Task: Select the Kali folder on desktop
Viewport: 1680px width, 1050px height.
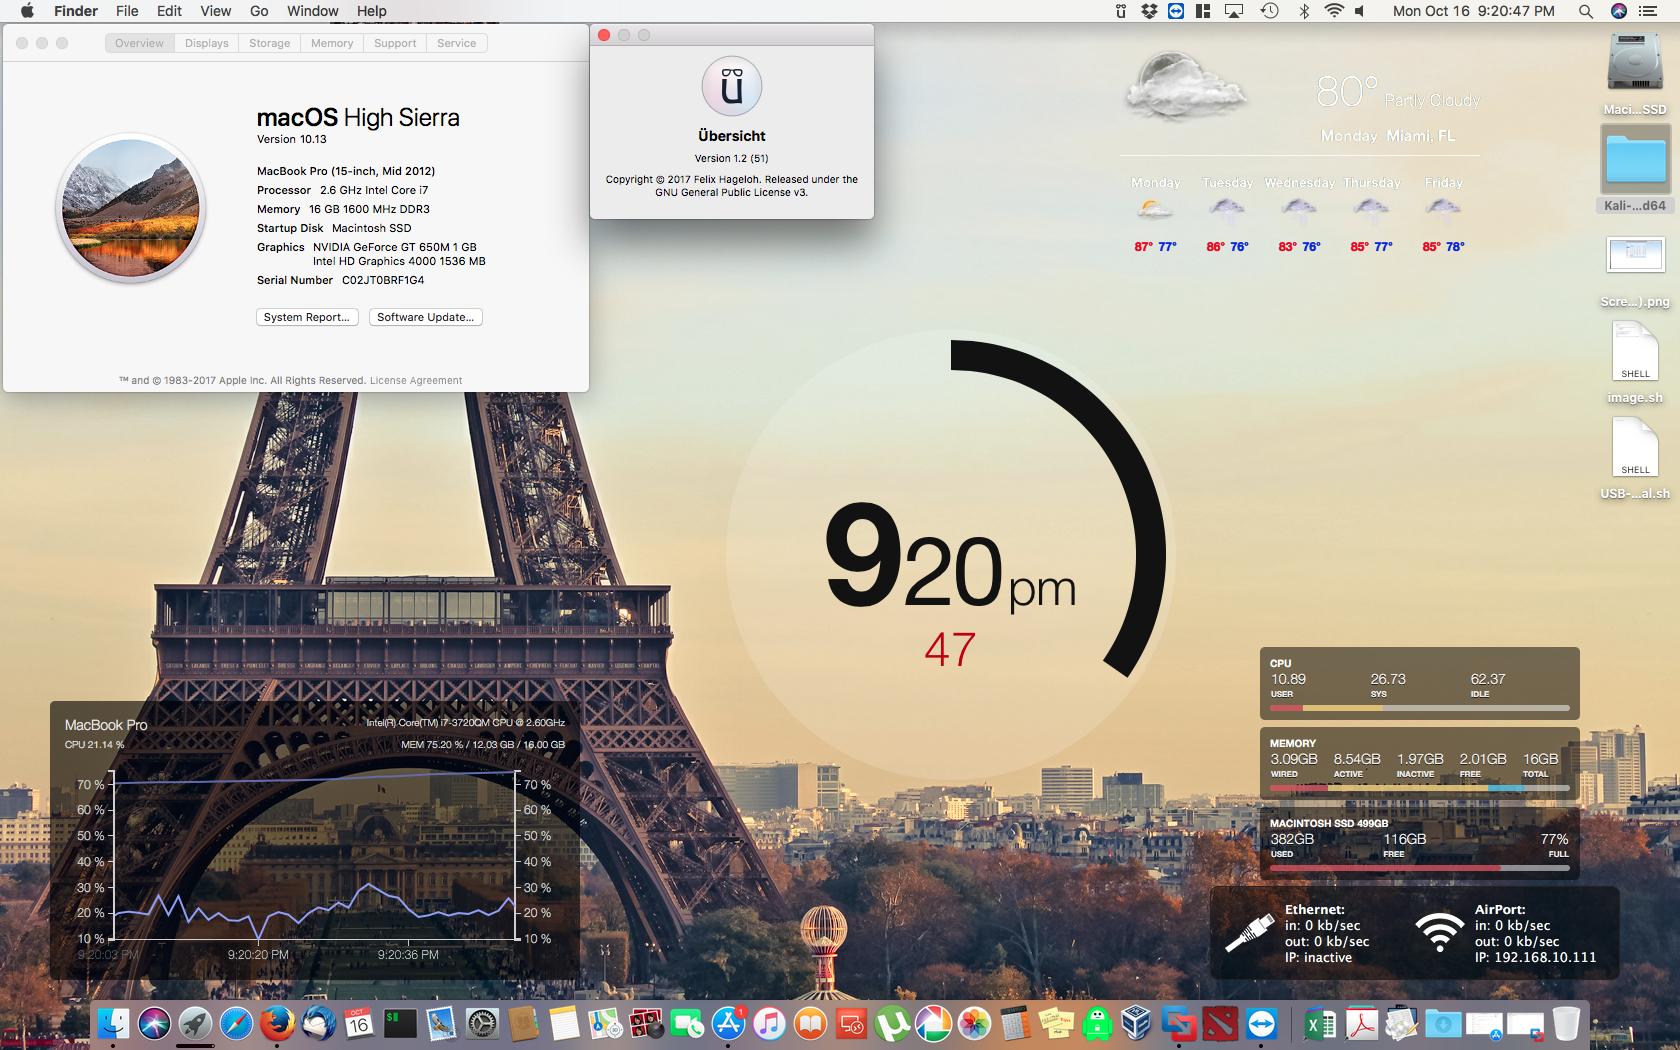Action: [1636, 169]
